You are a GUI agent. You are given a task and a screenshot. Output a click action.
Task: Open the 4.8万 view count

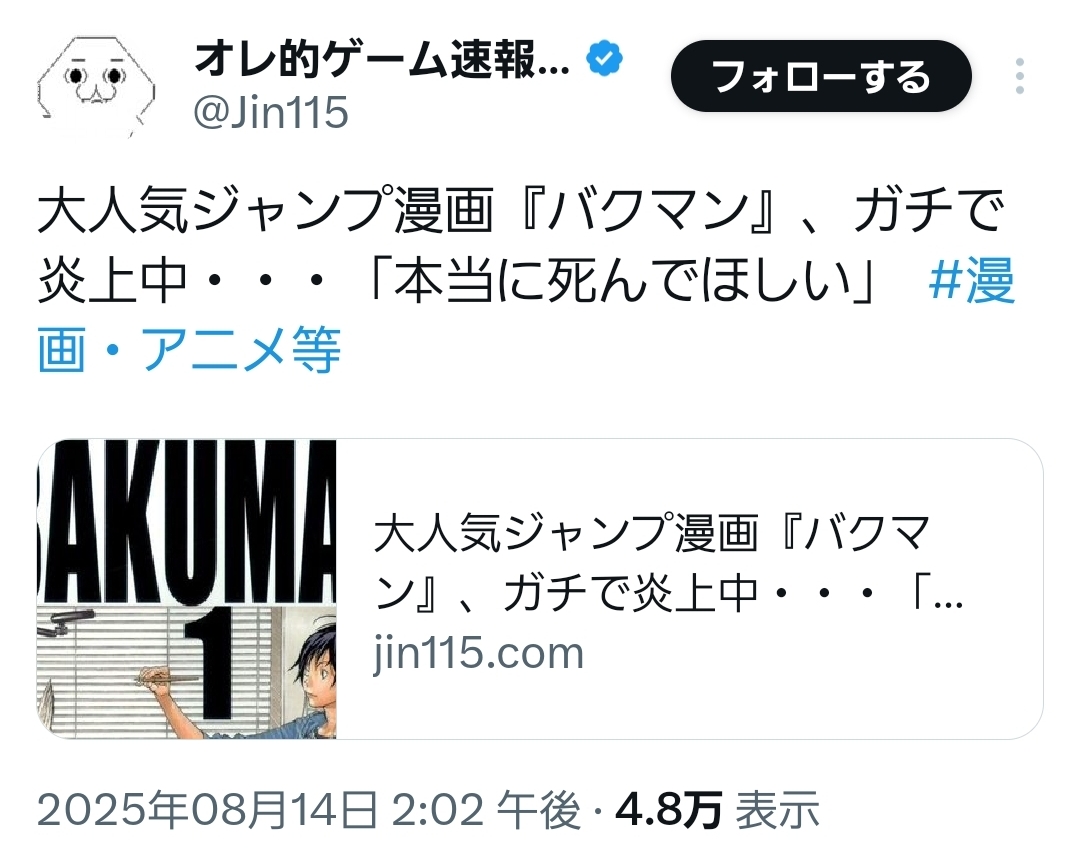coord(668,809)
